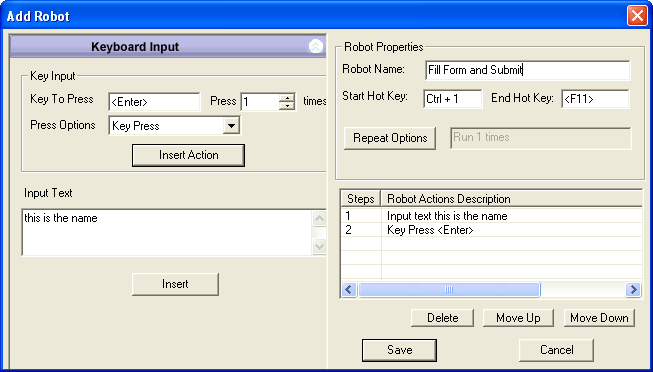Click the Steps column header
653x372 pixels.
(361, 199)
